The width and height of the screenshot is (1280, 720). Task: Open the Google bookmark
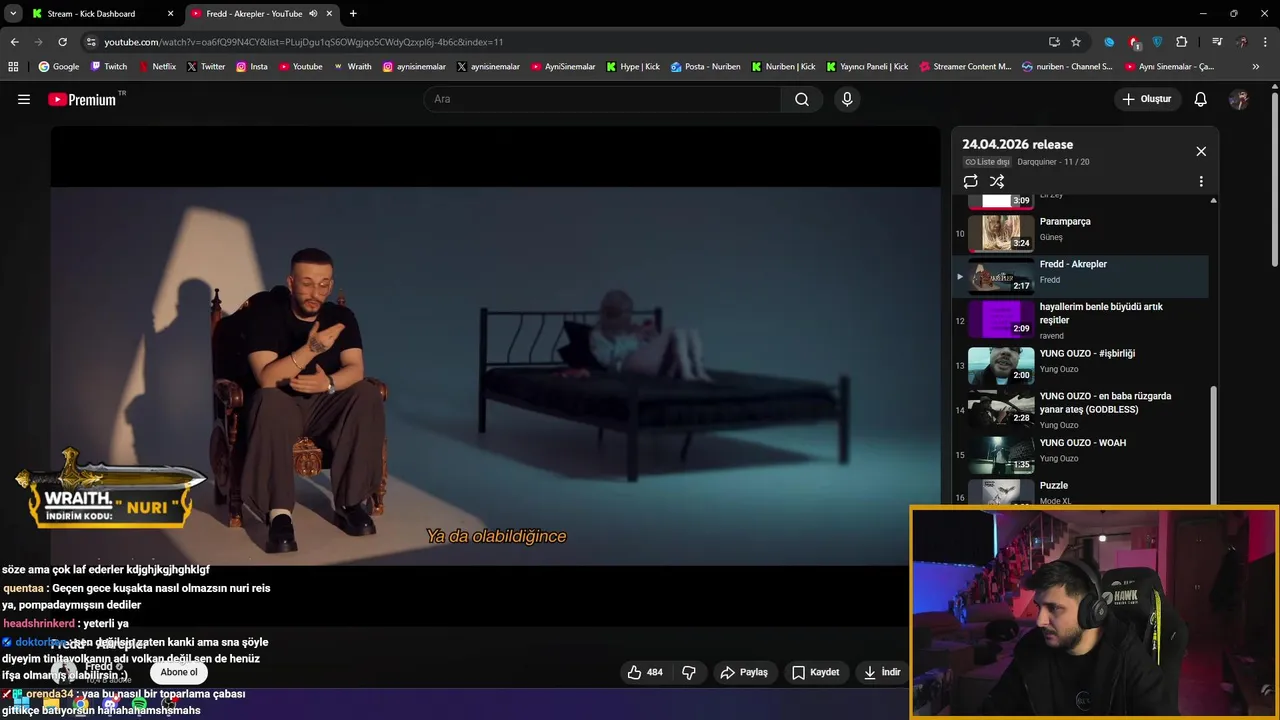pyautogui.click(x=58, y=67)
